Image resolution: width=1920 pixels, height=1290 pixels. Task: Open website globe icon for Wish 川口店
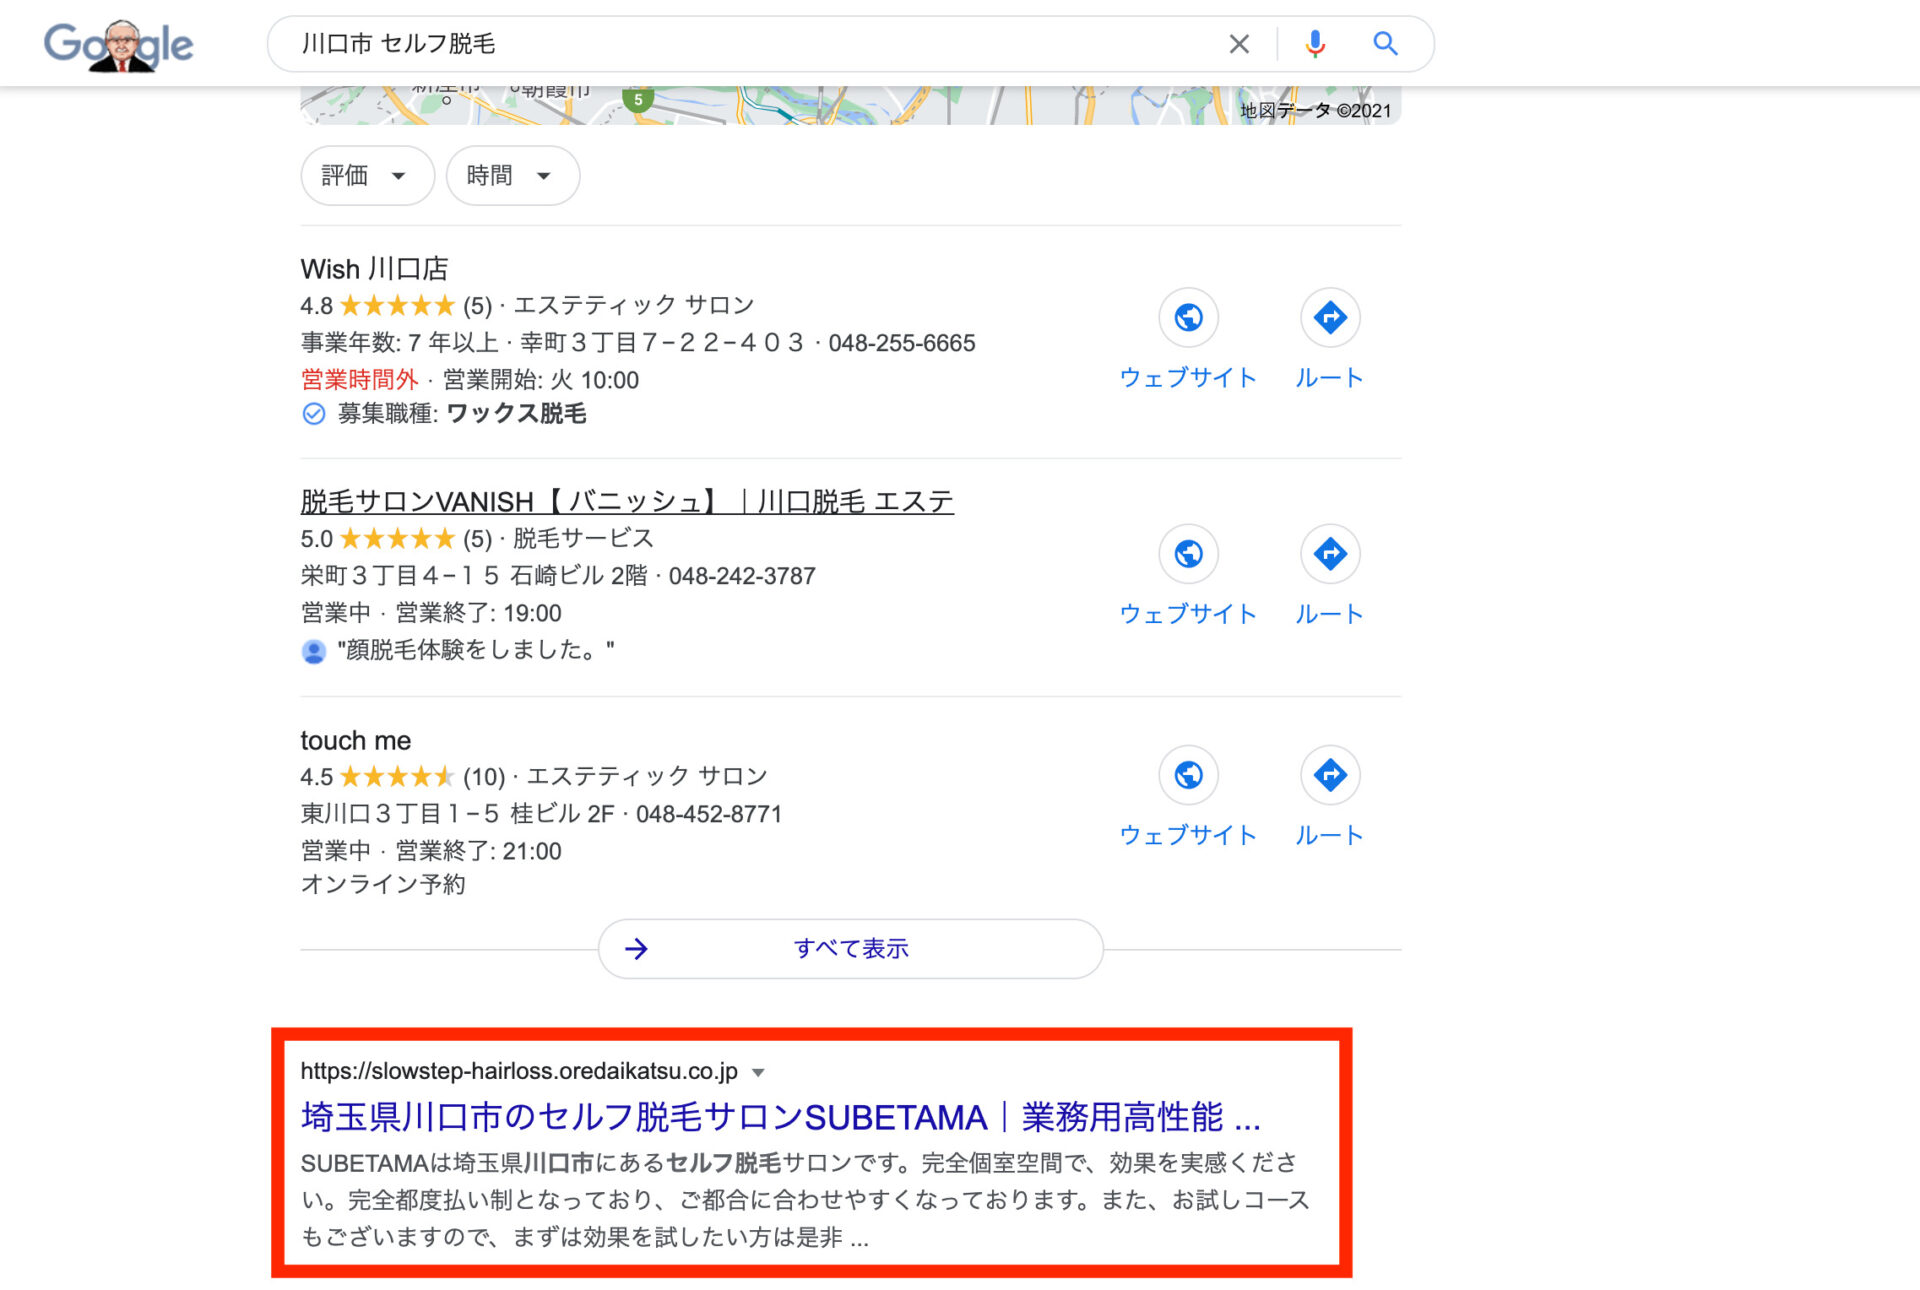point(1188,318)
